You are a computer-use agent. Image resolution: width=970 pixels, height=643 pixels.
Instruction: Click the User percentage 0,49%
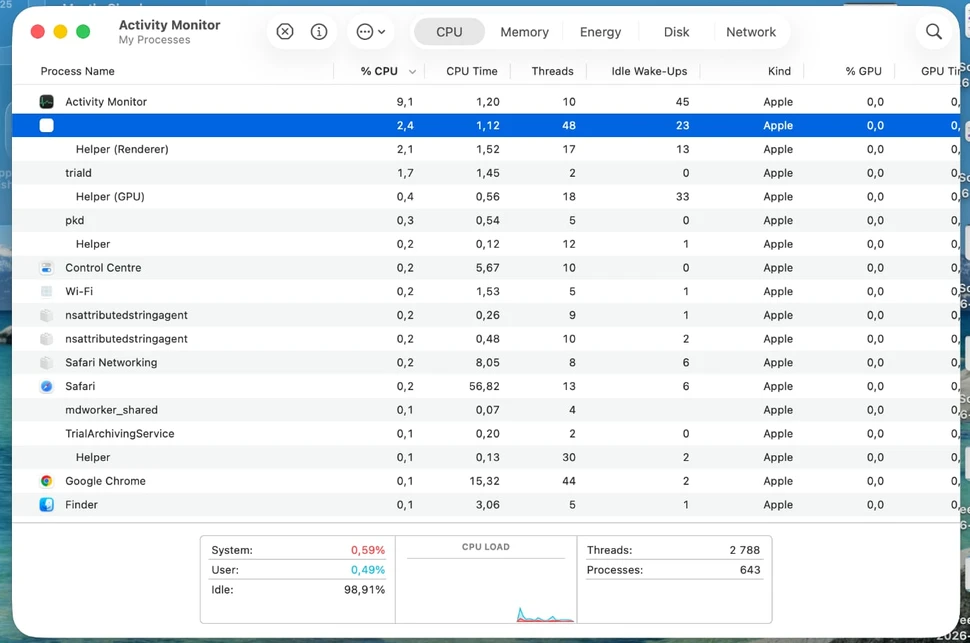(367, 570)
